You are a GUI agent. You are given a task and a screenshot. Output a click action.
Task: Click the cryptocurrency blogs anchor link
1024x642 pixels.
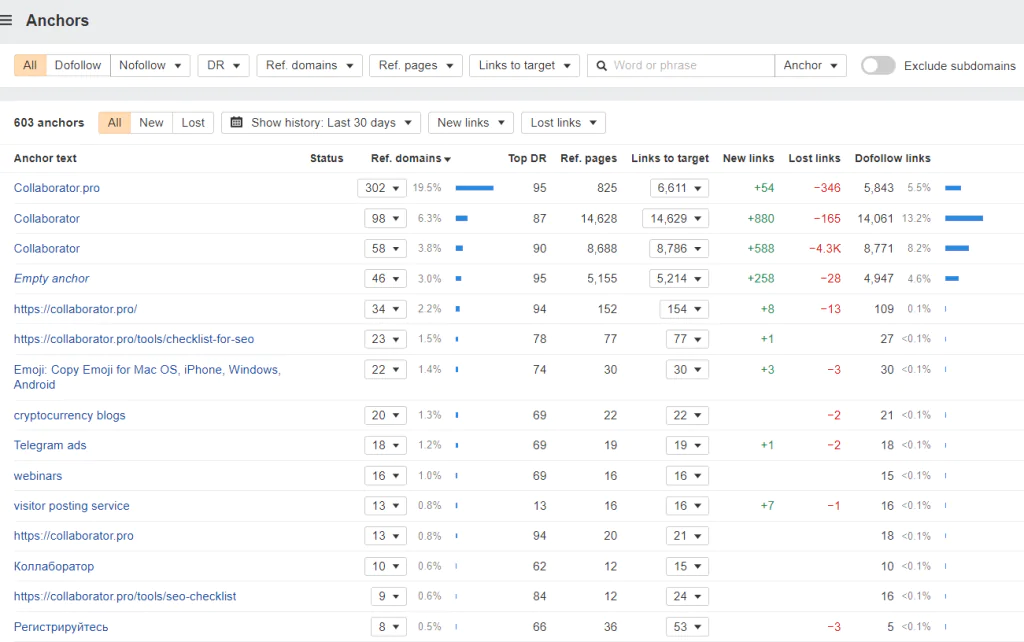tap(69, 415)
